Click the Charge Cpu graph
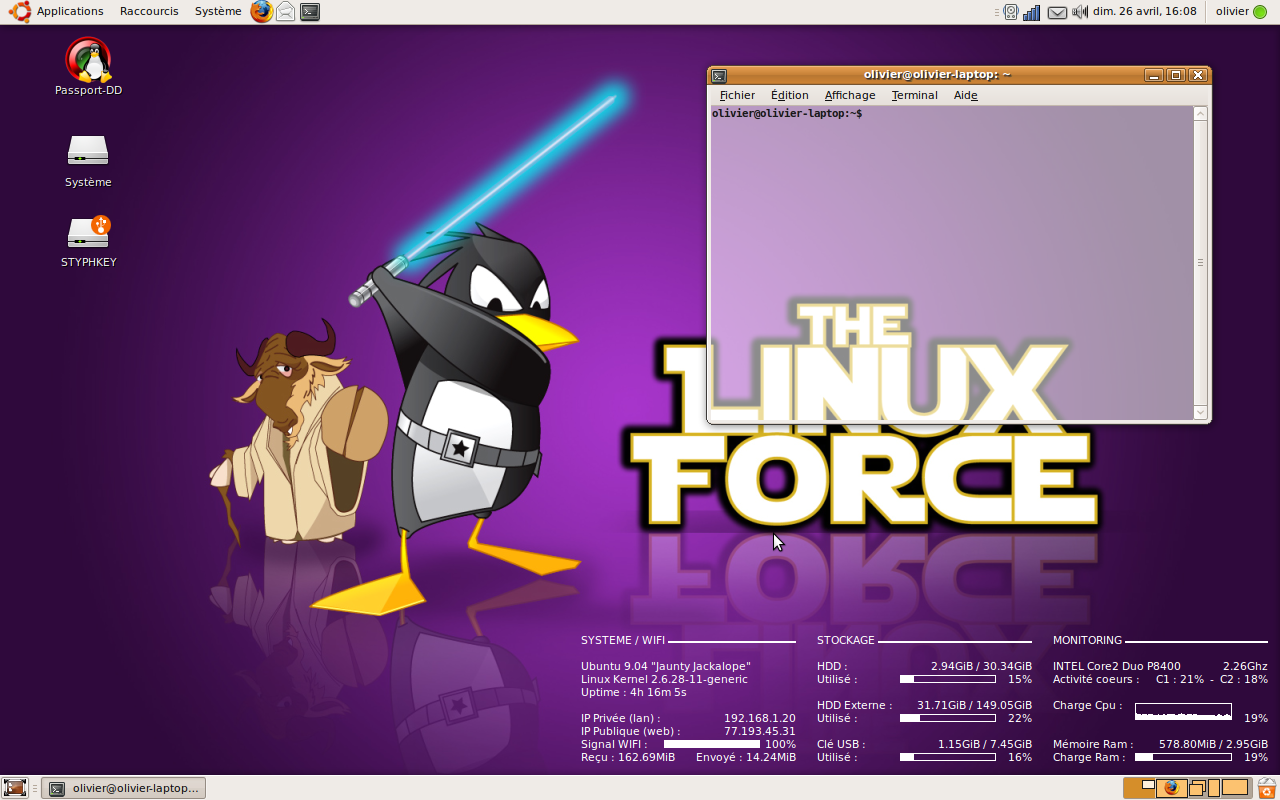 coord(1183,711)
